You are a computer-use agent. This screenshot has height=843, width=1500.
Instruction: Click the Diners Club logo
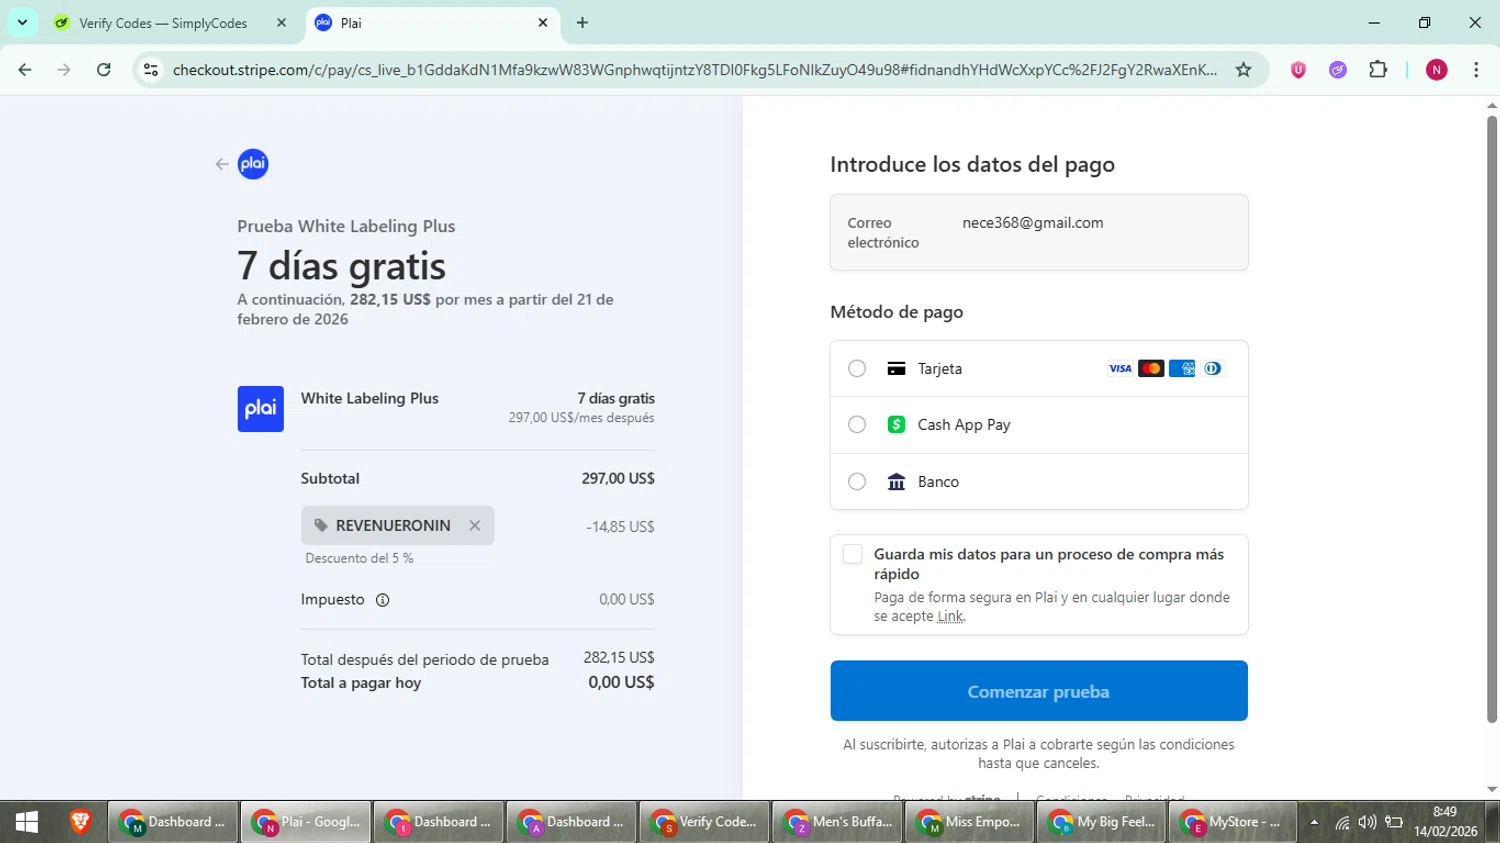click(x=1212, y=369)
